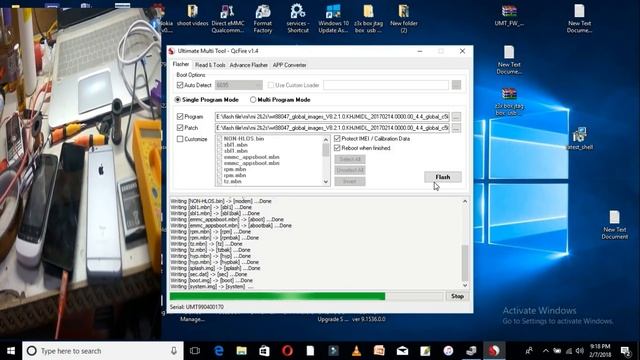Switch to the Read & Tools tab
Viewport: 640px width, 360px height.
tap(210, 65)
